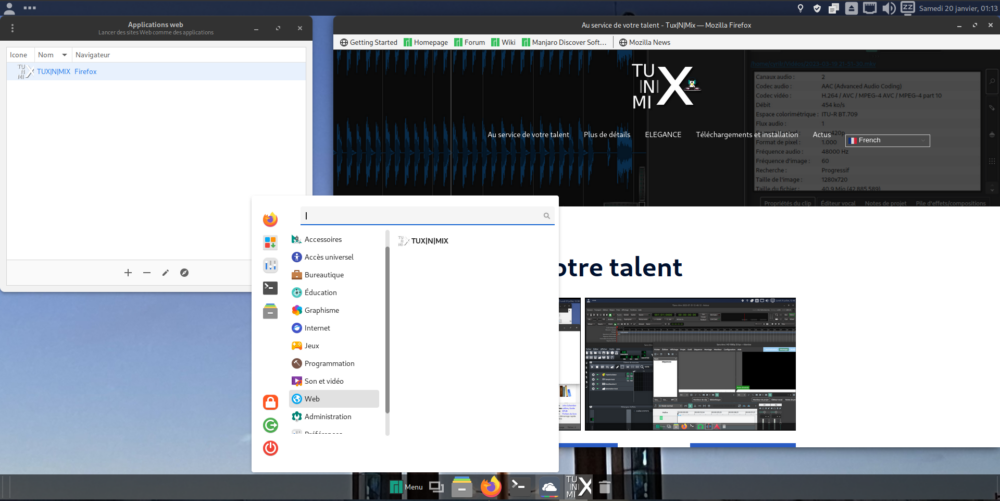The height and width of the screenshot is (501, 1000).
Task: Select the Jeux category in the menu
Action: (x=334, y=345)
